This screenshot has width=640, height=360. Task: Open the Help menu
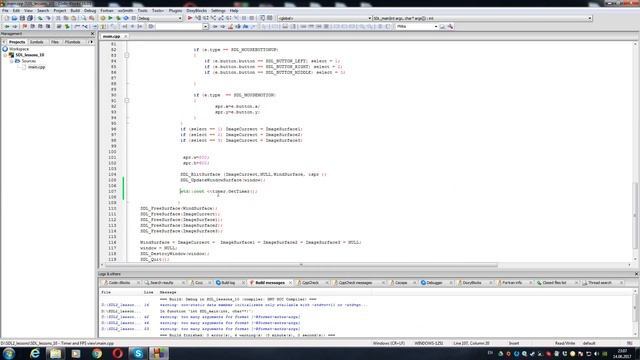point(234,11)
